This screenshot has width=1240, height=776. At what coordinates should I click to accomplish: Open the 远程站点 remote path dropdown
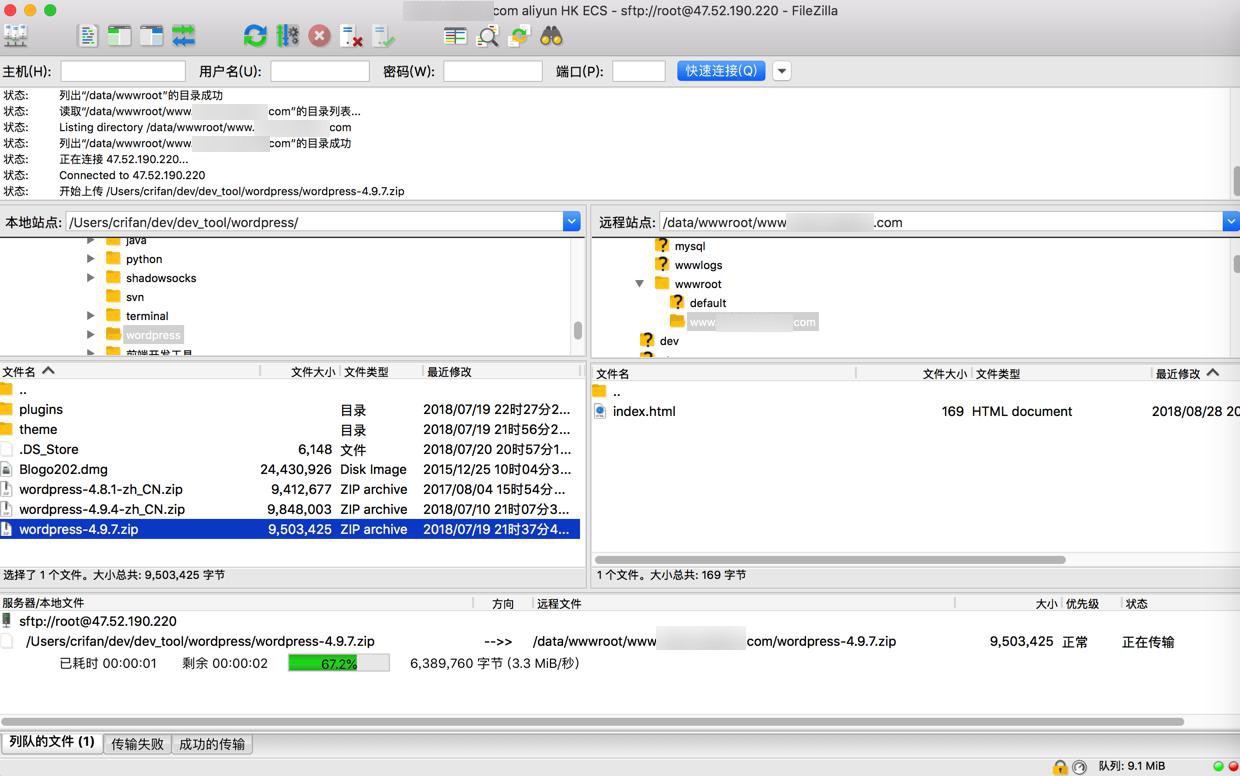[1231, 222]
